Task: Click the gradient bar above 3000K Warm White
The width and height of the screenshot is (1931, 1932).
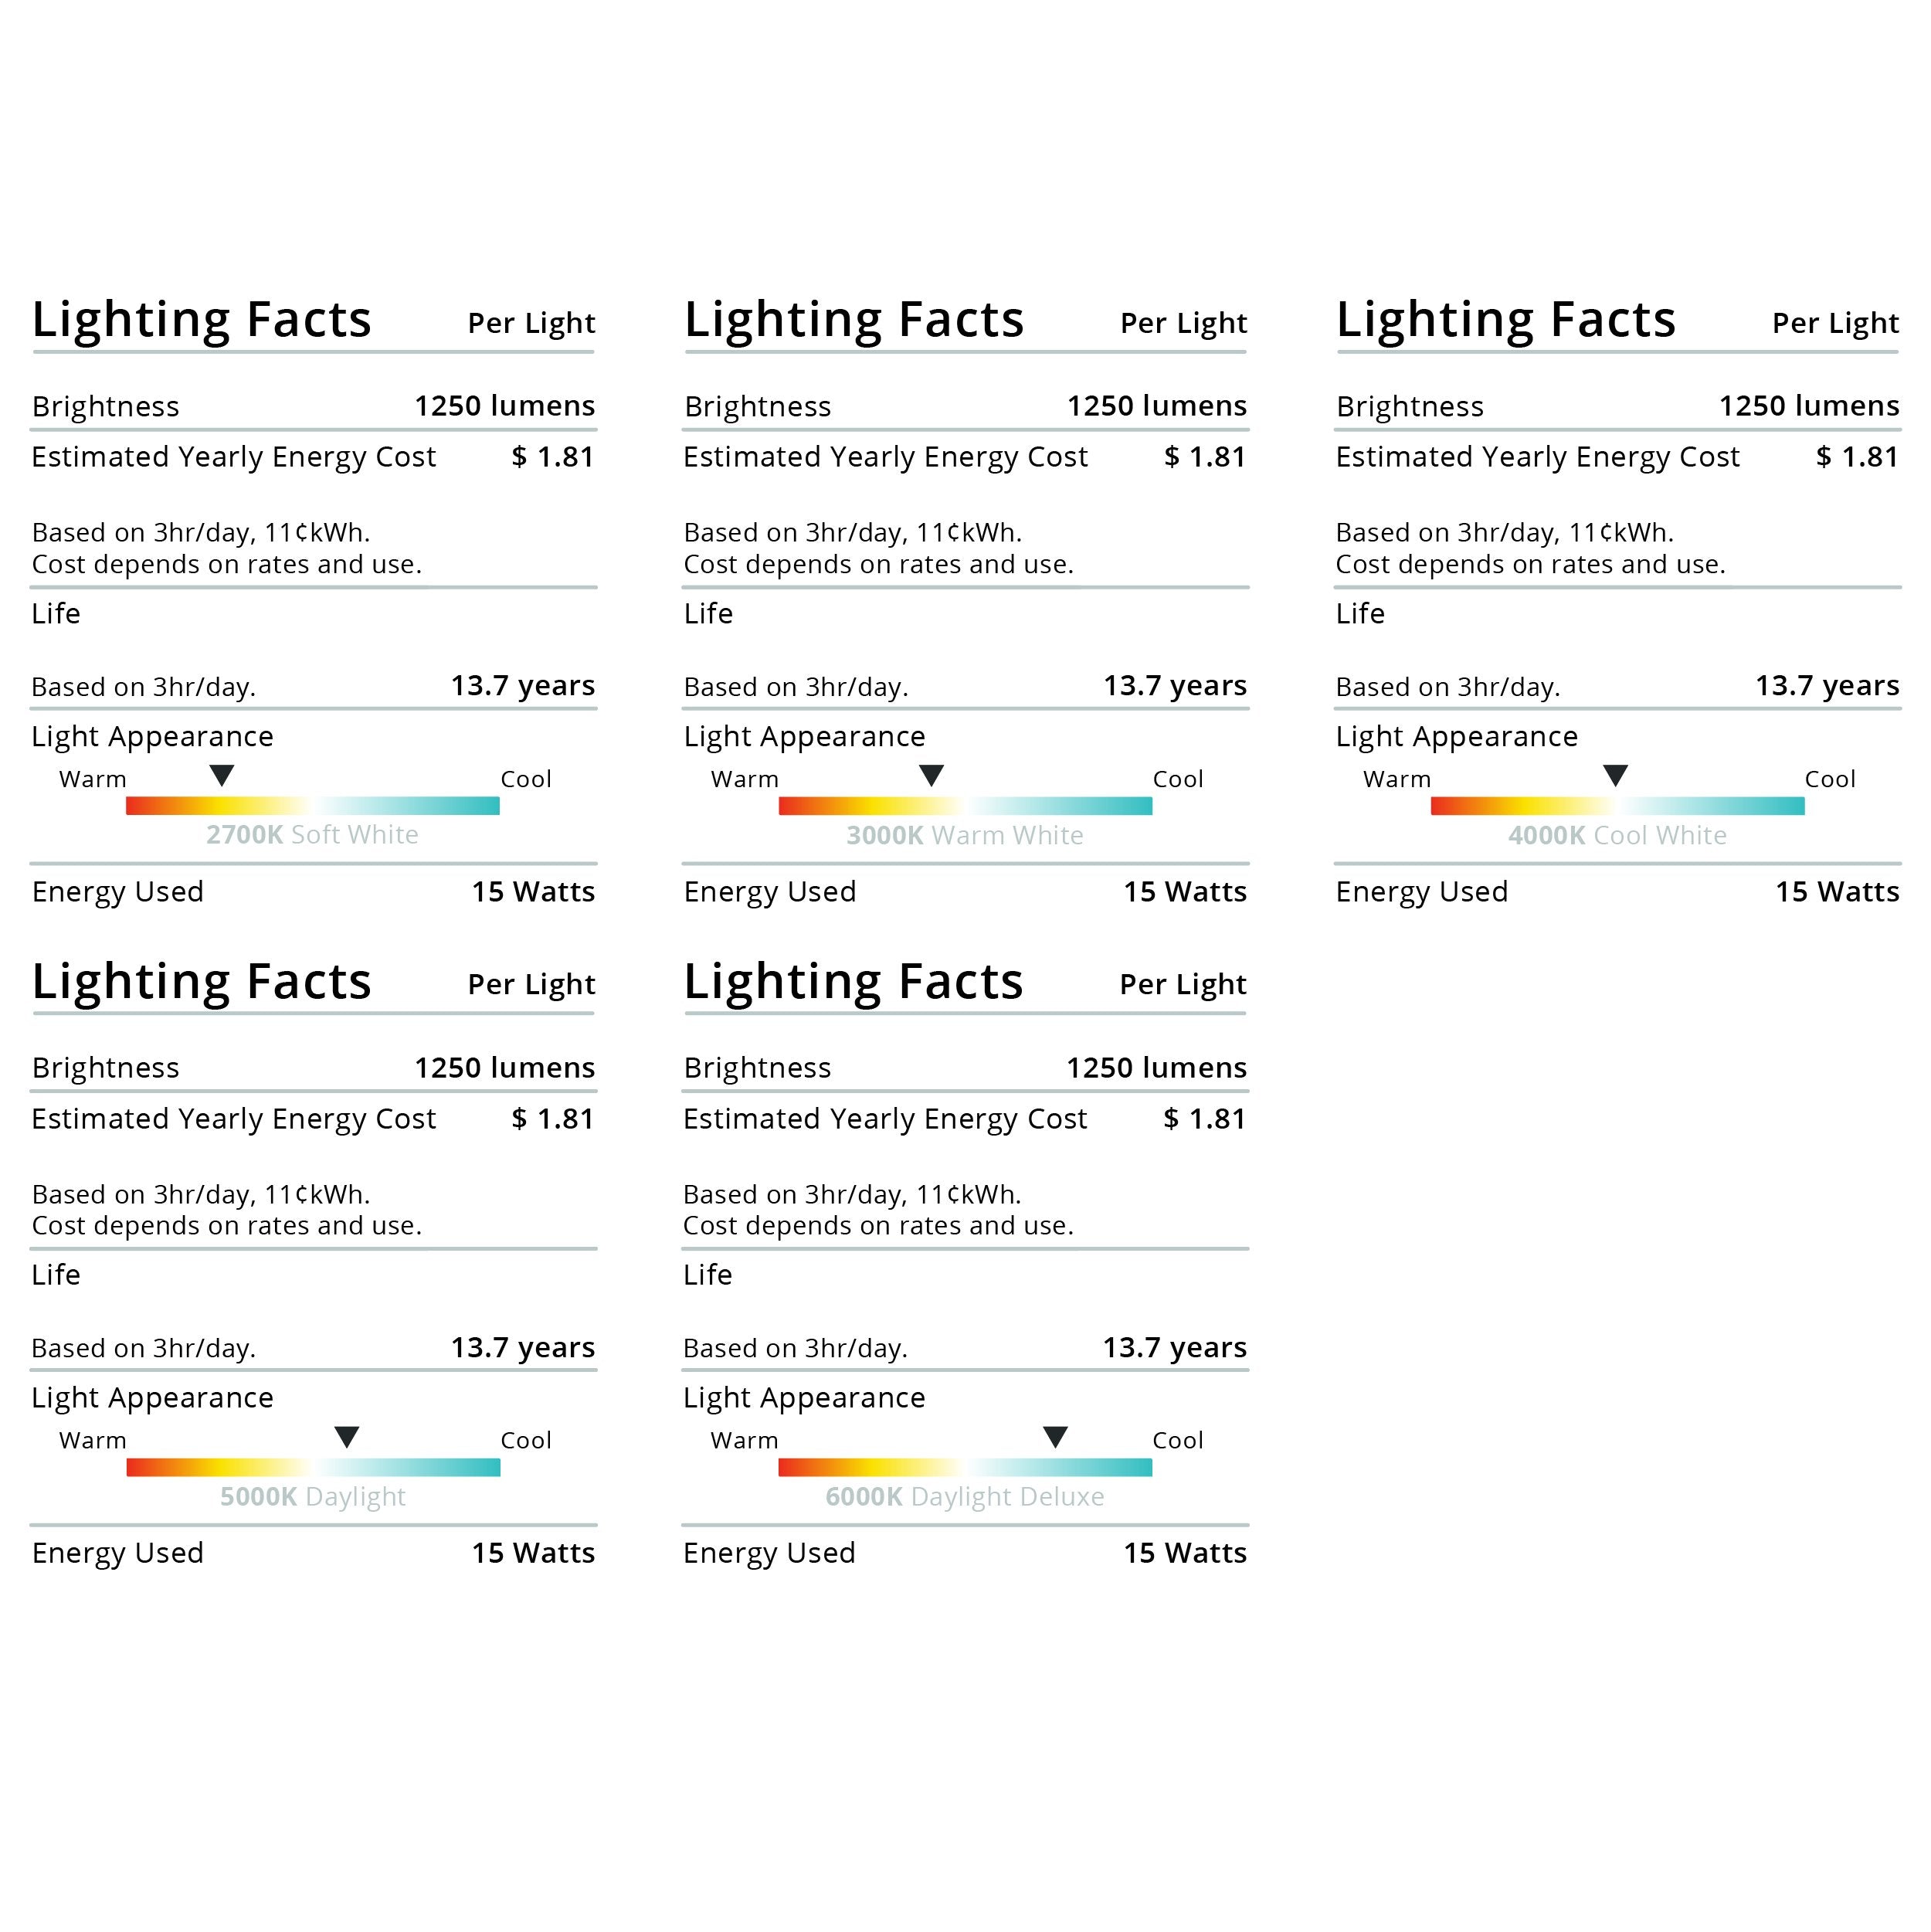Action: click(x=965, y=806)
